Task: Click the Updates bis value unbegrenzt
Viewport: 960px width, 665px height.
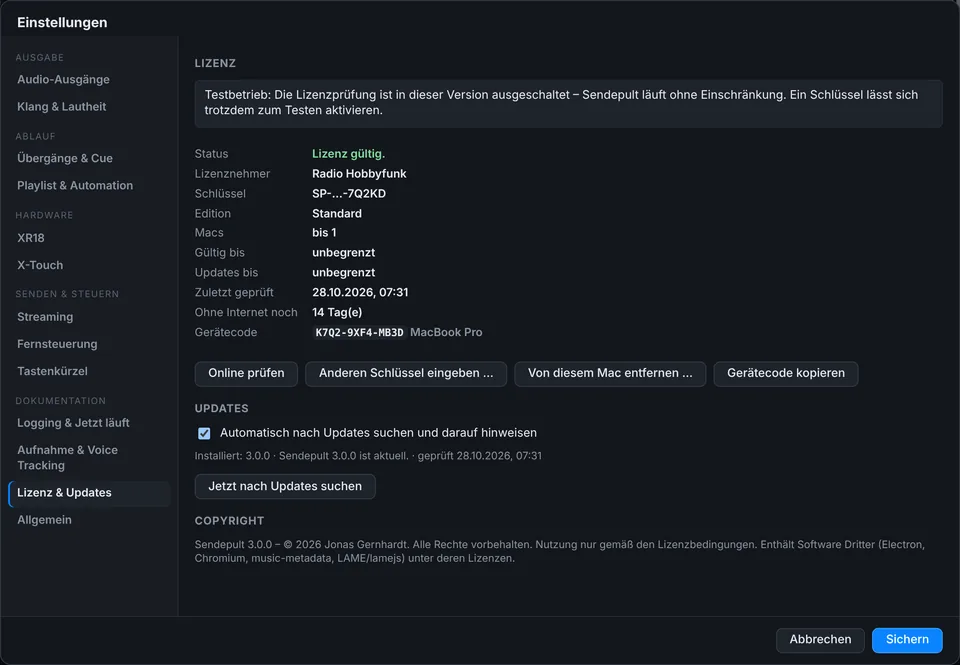Action: point(343,272)
